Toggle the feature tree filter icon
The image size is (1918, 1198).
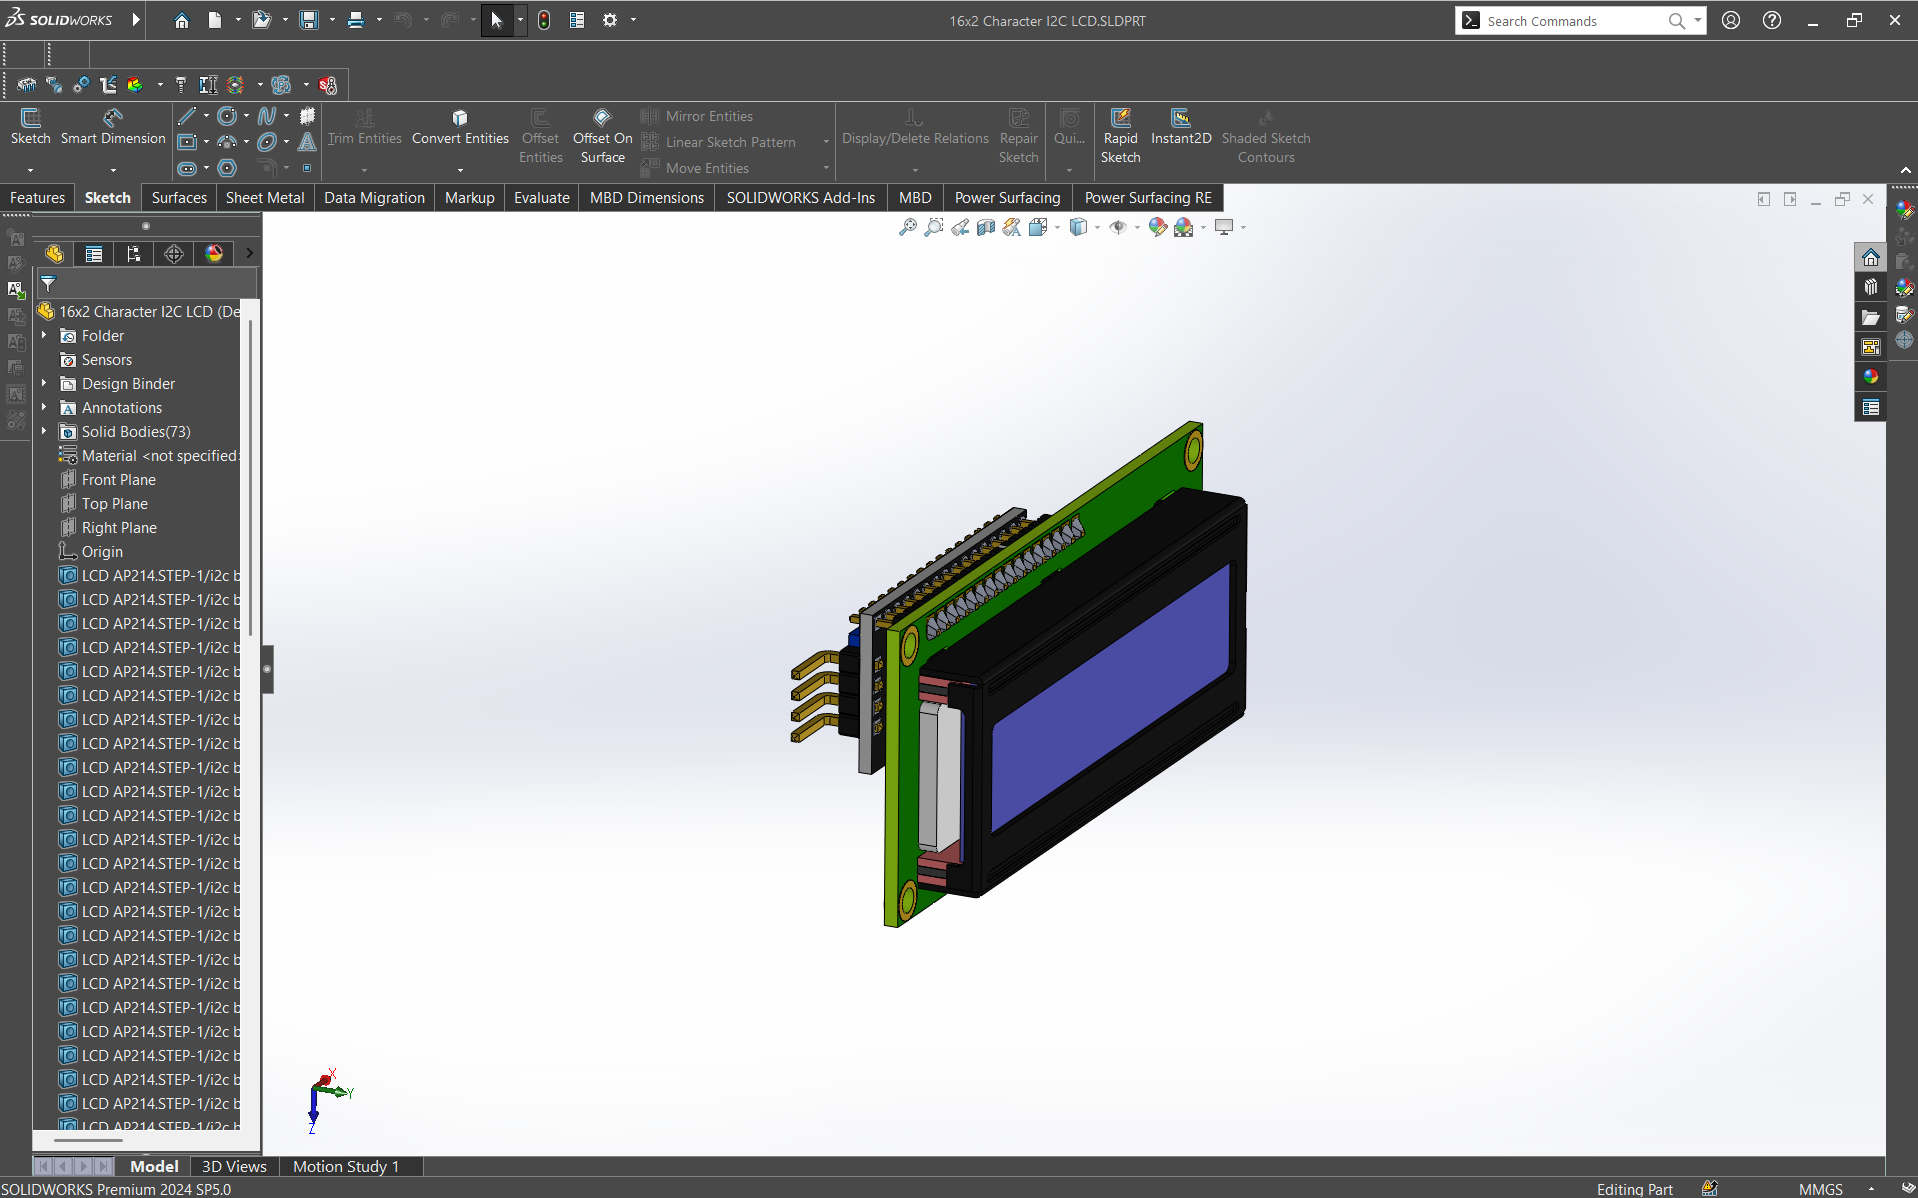pos(48,284)
